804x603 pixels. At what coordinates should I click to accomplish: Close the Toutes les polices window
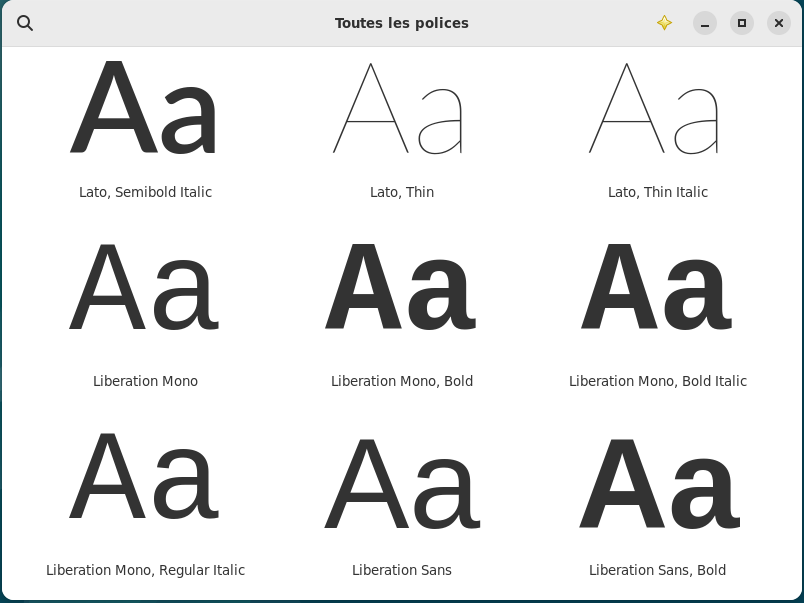(x=778, y=23)
